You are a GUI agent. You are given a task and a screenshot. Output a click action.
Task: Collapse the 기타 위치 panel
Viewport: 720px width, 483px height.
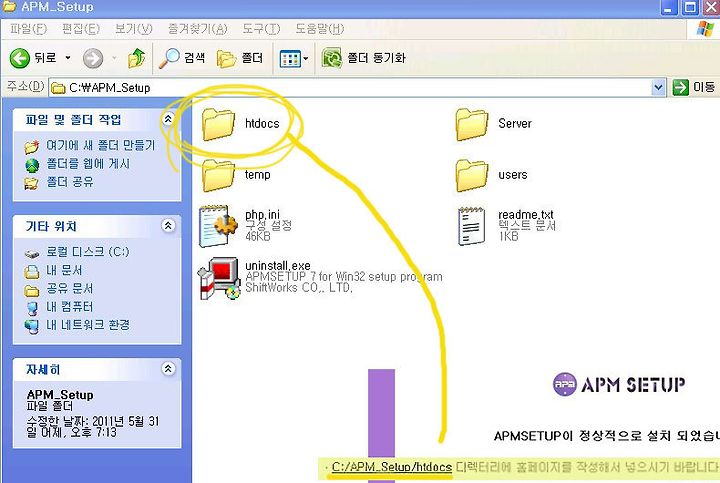click(168, 225)
